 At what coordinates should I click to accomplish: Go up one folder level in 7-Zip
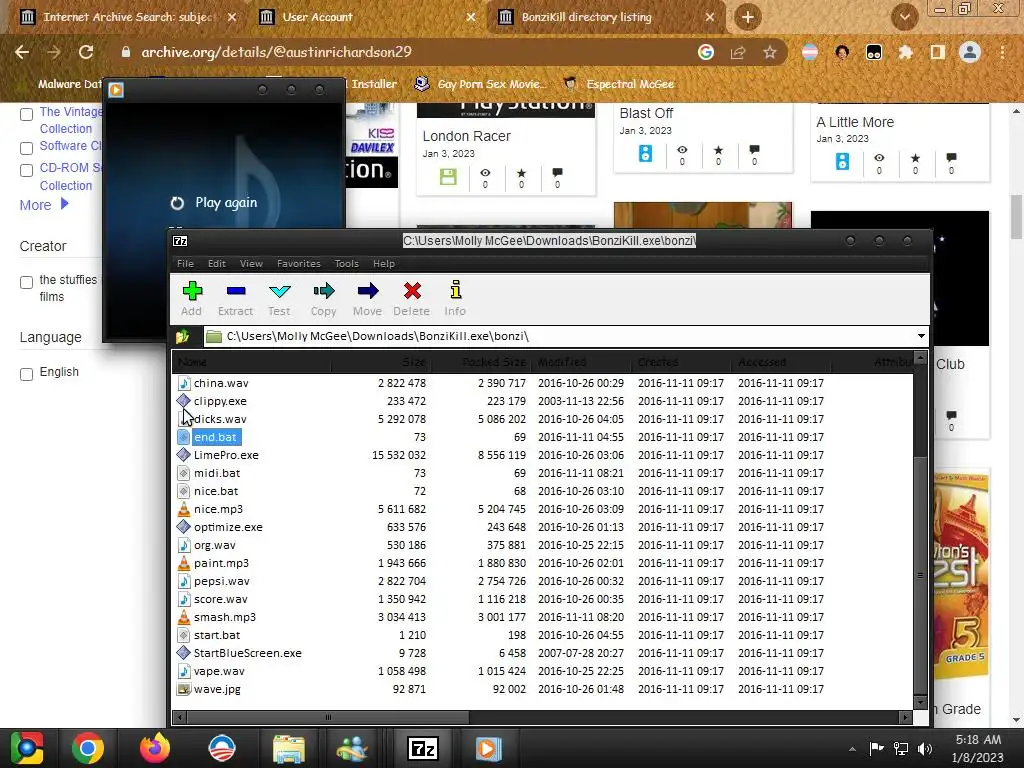pos(183,336)
